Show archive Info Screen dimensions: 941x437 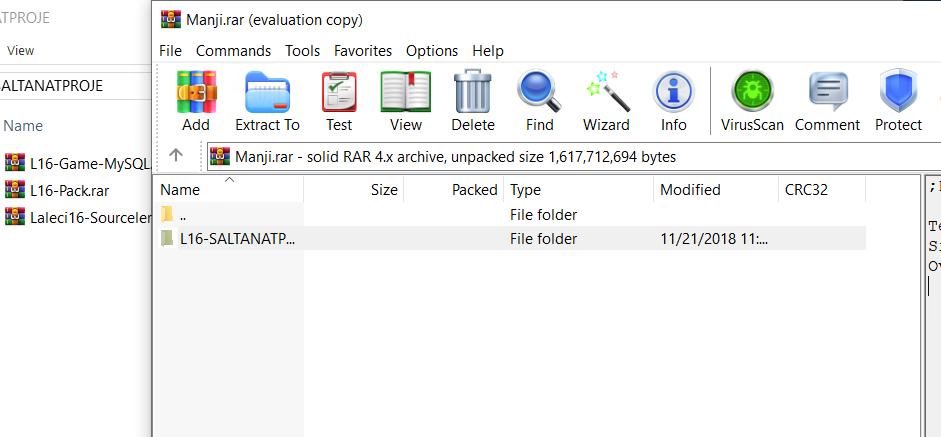[x=673, y=92]
